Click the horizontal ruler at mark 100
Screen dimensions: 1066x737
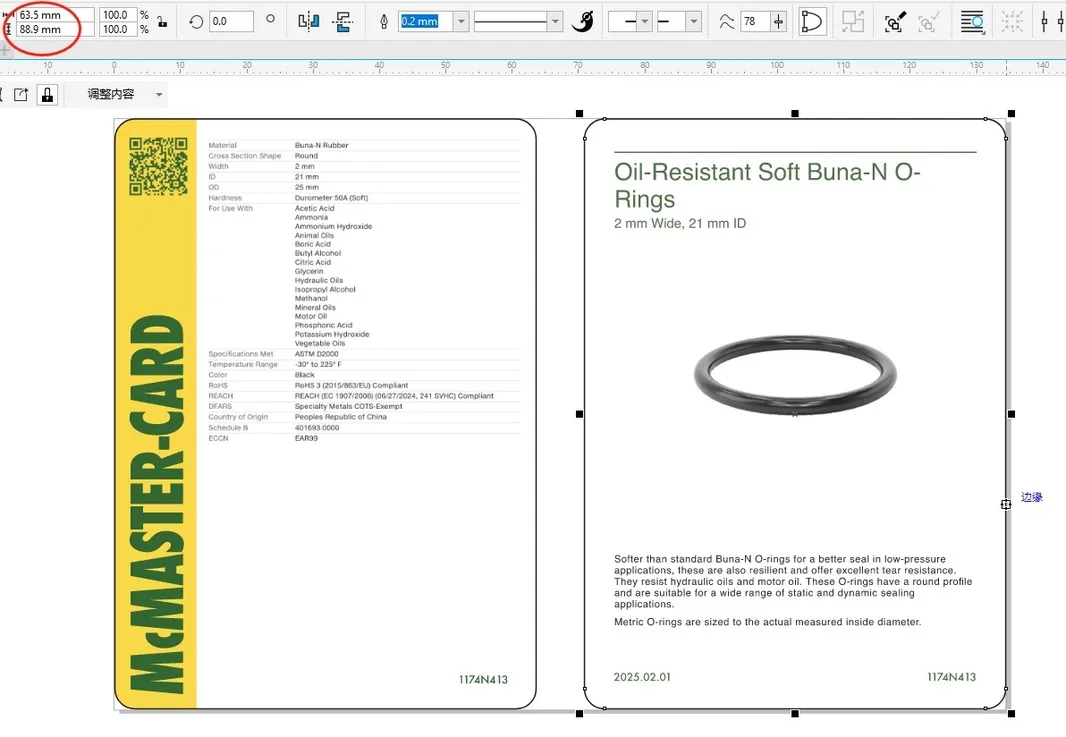(x=776, y=66)
